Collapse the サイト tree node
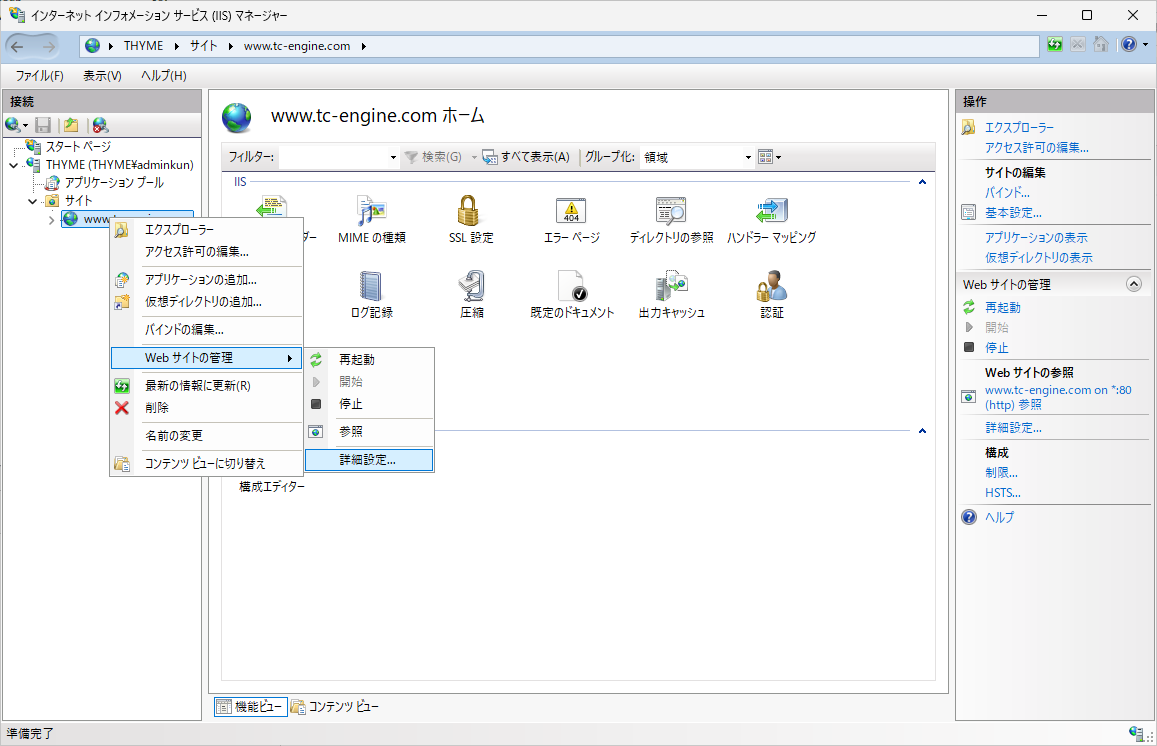 (32, 201)
